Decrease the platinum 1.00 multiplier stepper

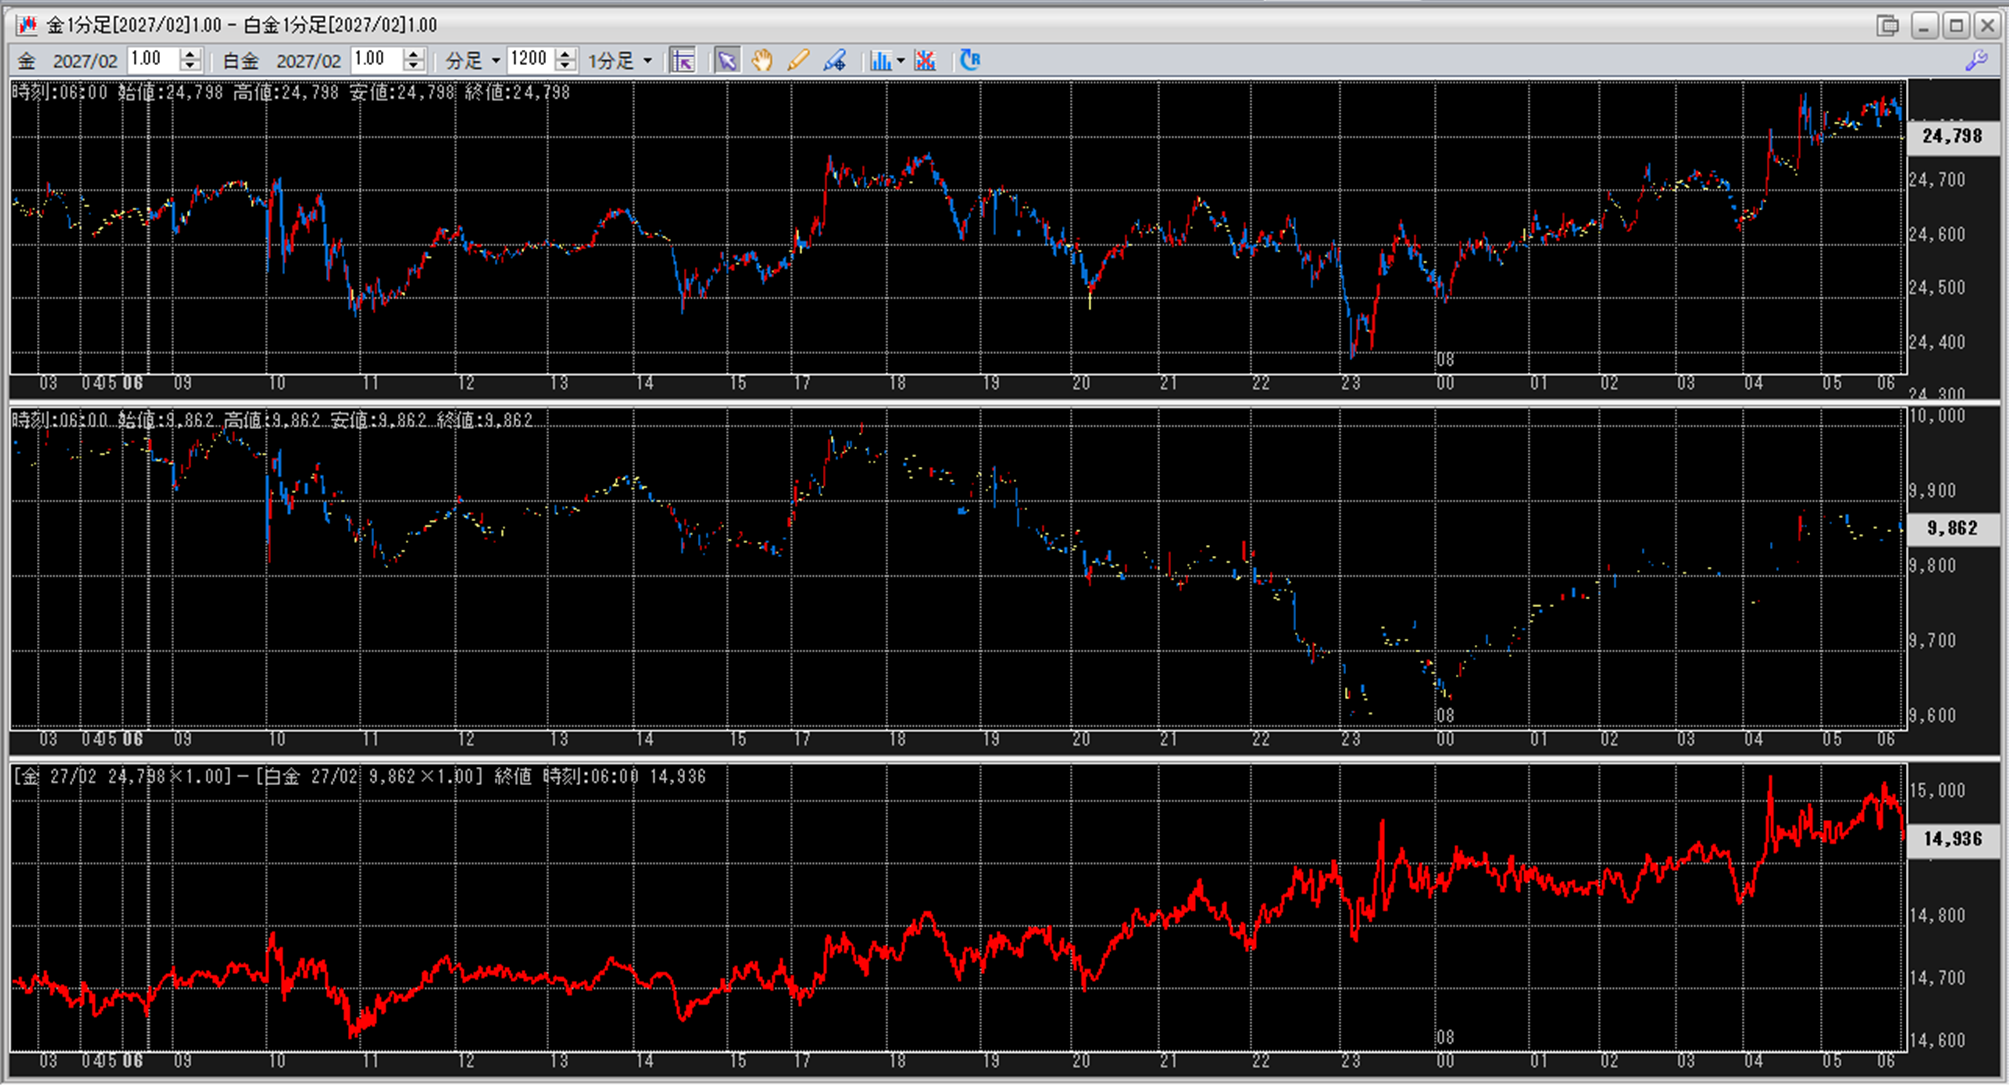414,67
